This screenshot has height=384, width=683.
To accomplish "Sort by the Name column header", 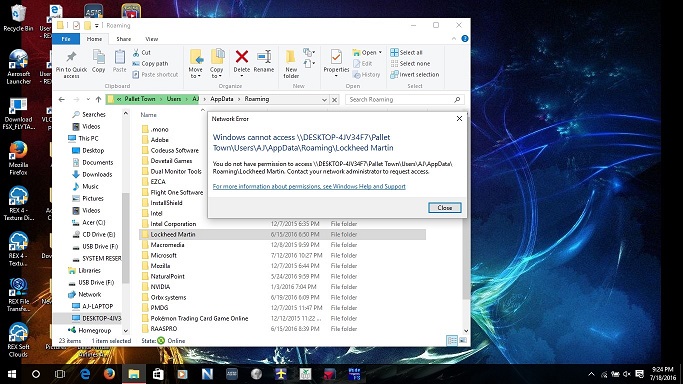I will [x=148, y=115].
